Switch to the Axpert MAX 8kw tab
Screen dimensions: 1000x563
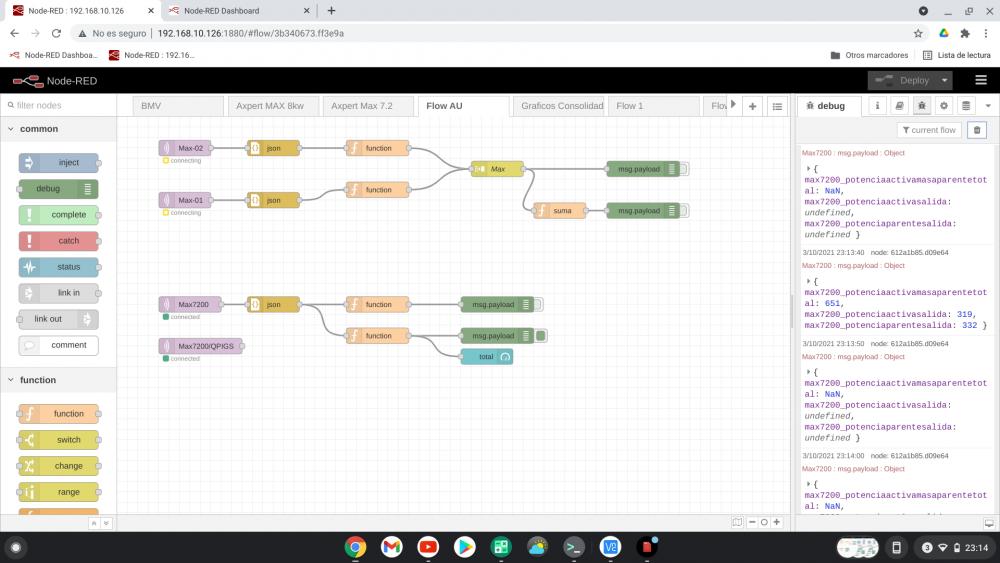(274, 106)
